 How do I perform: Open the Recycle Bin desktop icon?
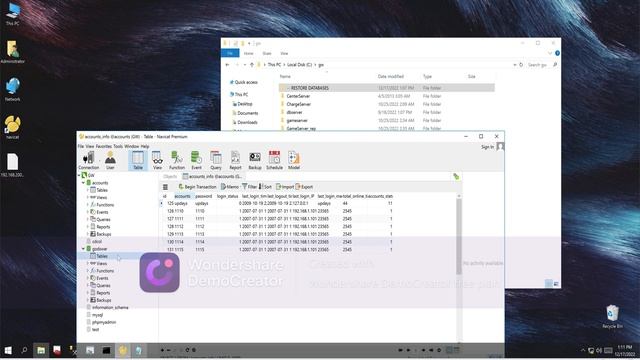click(x=612, y=317)
